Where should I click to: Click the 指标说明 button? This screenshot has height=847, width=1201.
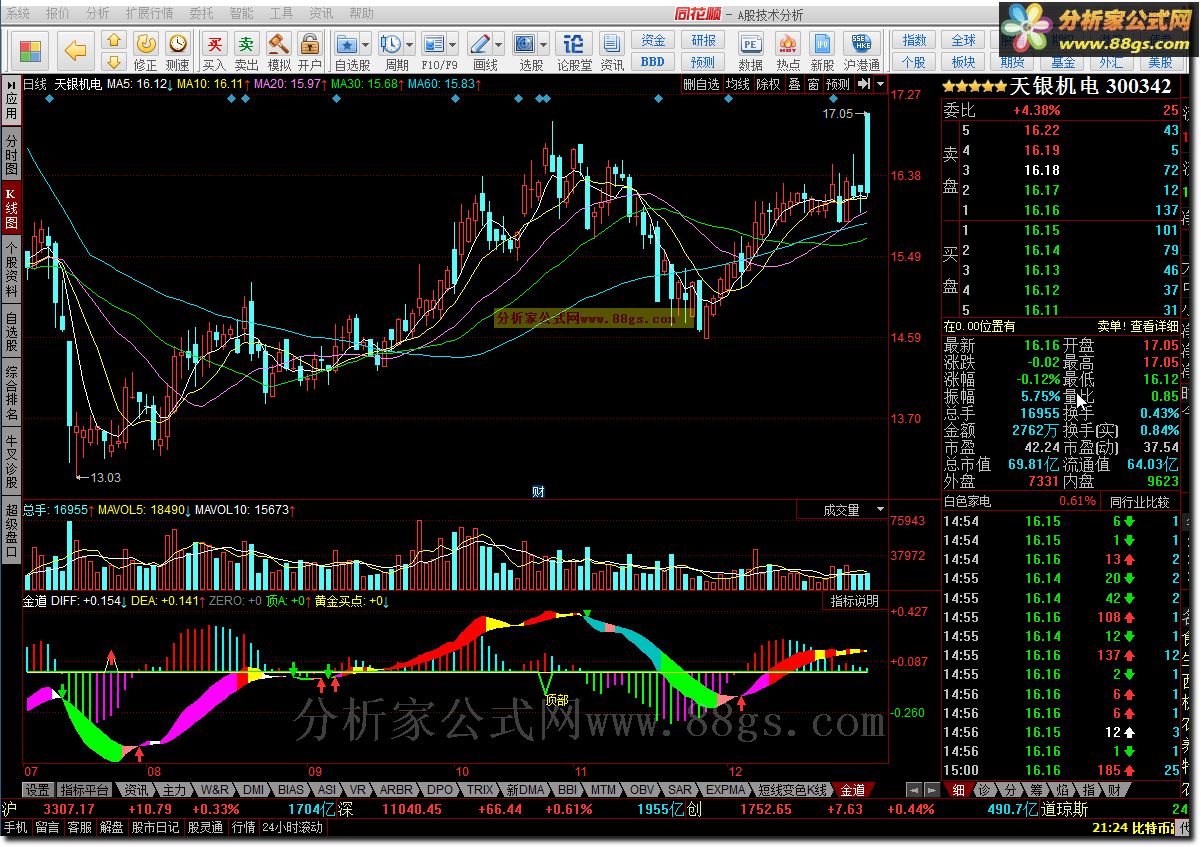click(855, 601)
